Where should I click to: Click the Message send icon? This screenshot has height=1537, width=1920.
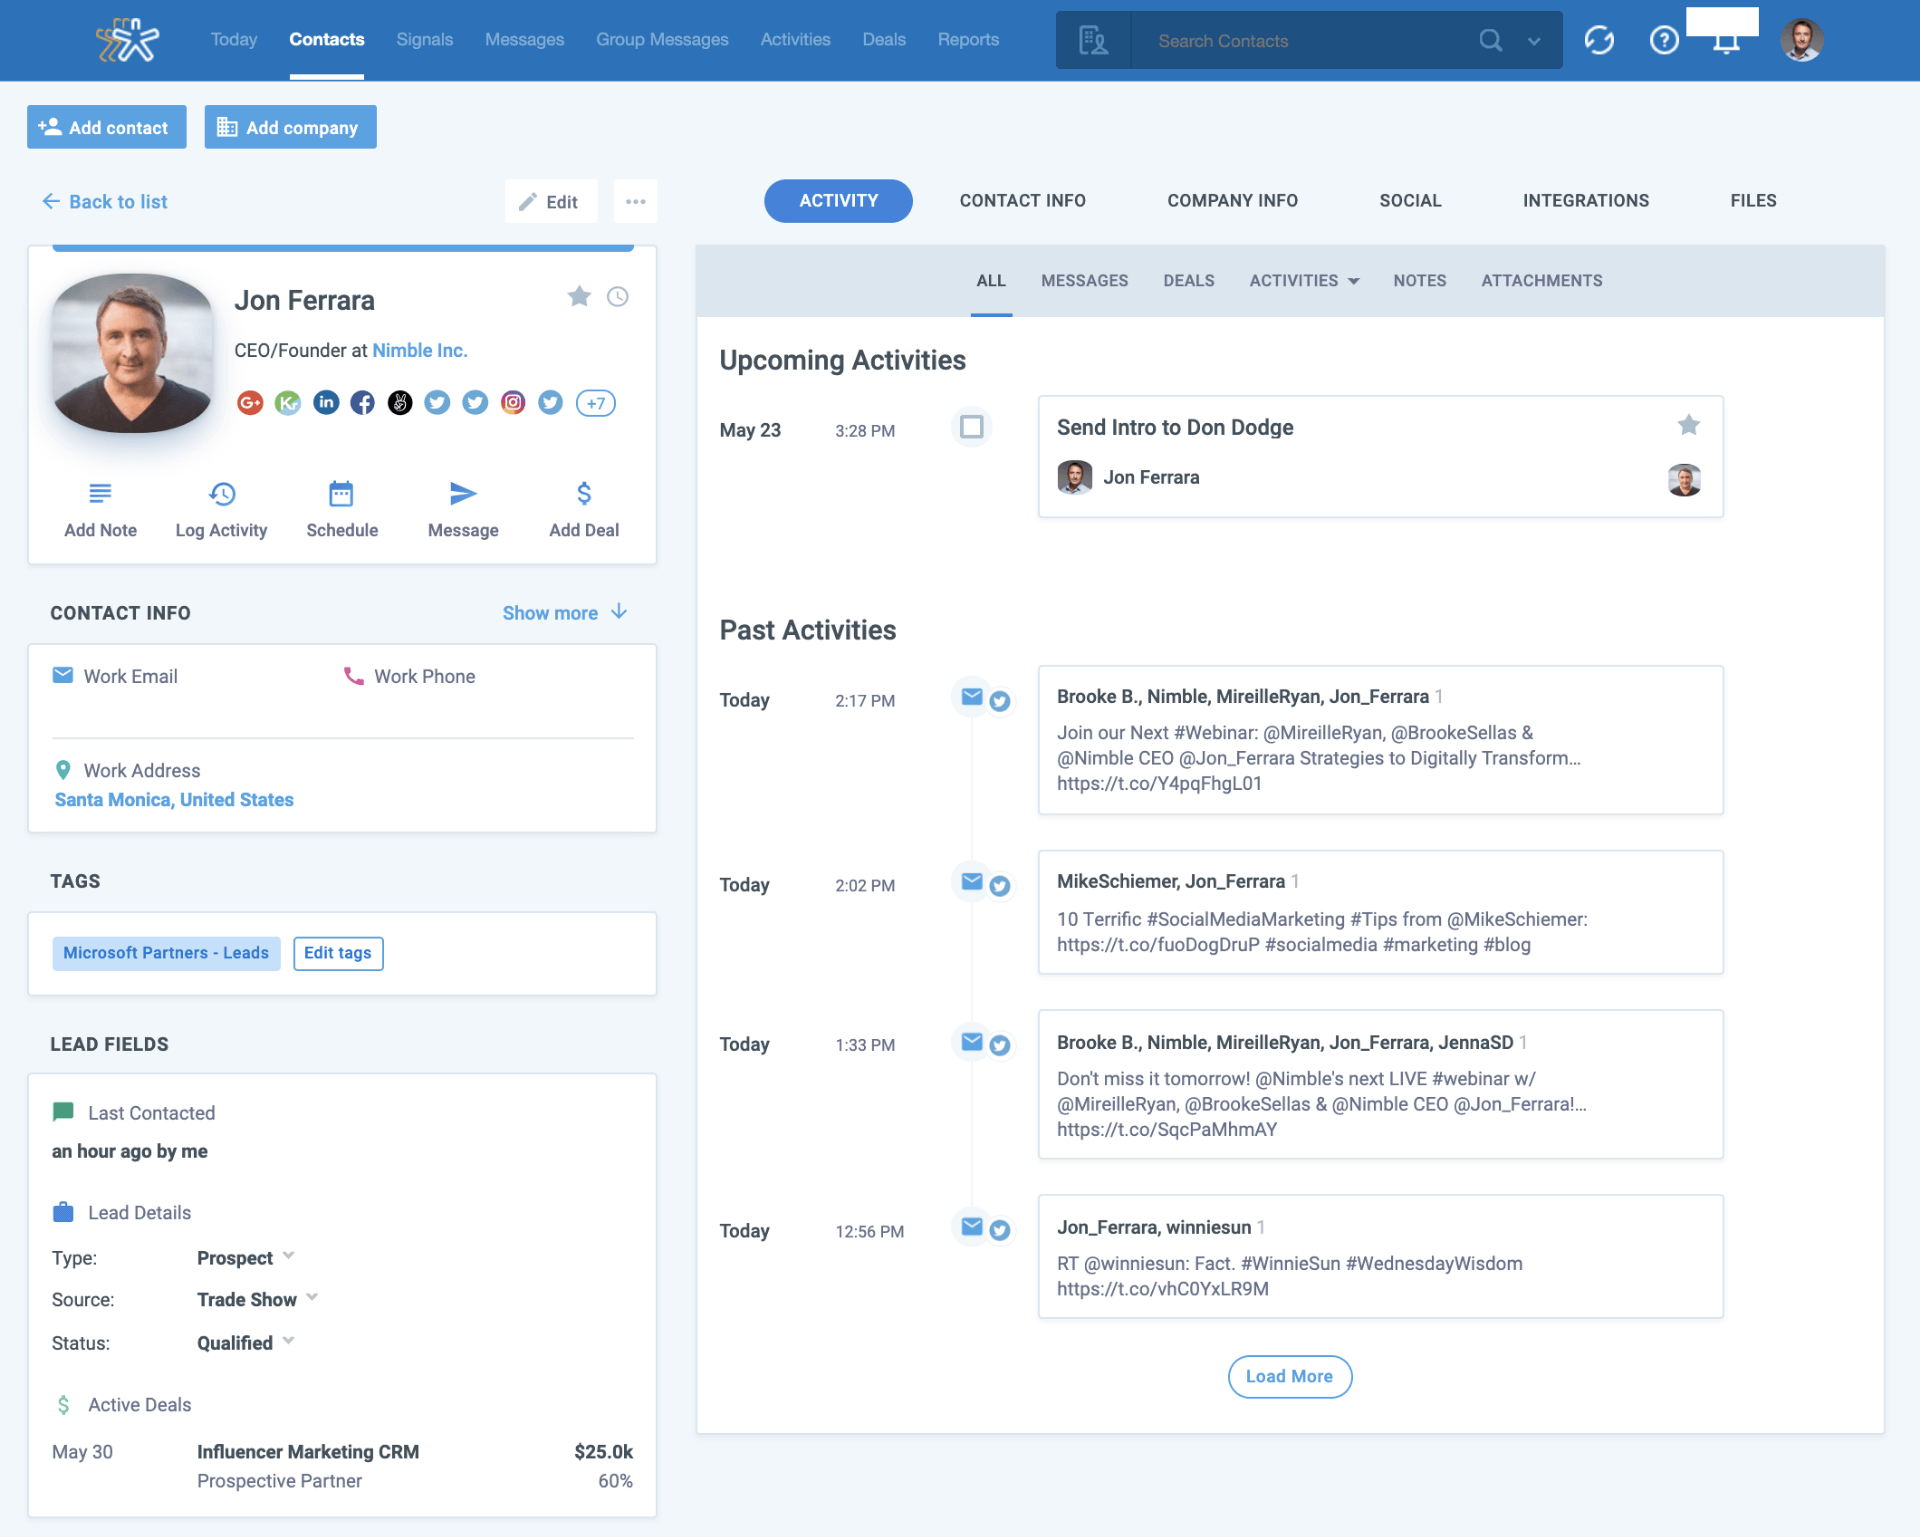pos(463,494)
